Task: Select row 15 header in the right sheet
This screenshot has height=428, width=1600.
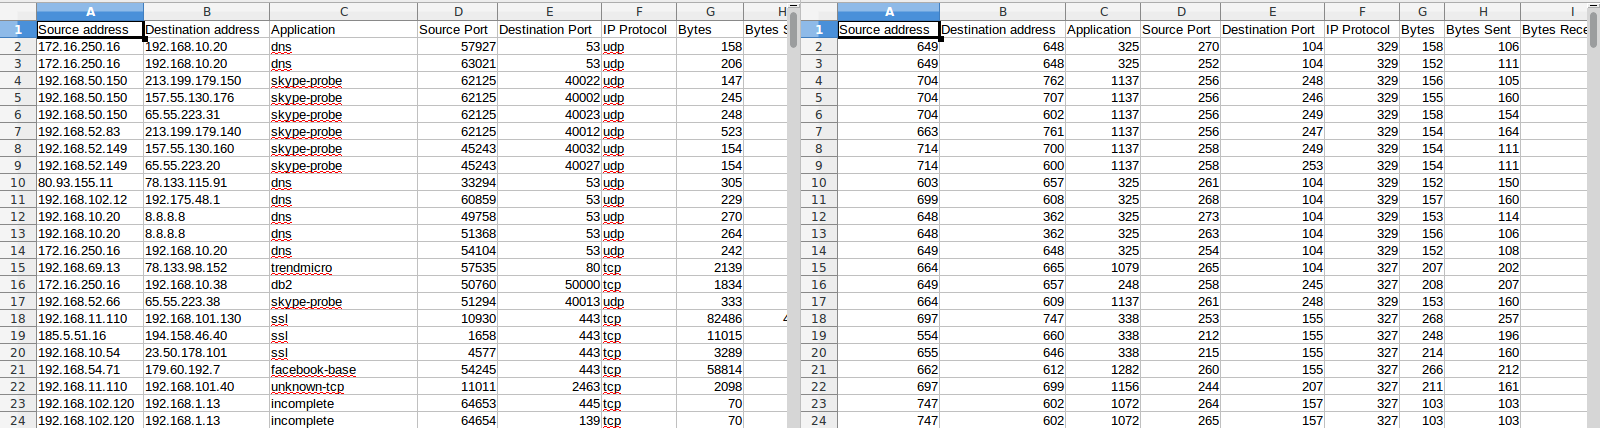Action: (818, 268)
